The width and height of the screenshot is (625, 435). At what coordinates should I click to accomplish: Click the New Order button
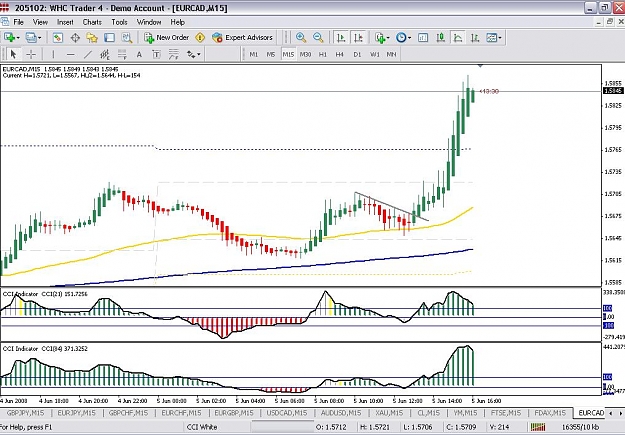[x=167, y=37]
